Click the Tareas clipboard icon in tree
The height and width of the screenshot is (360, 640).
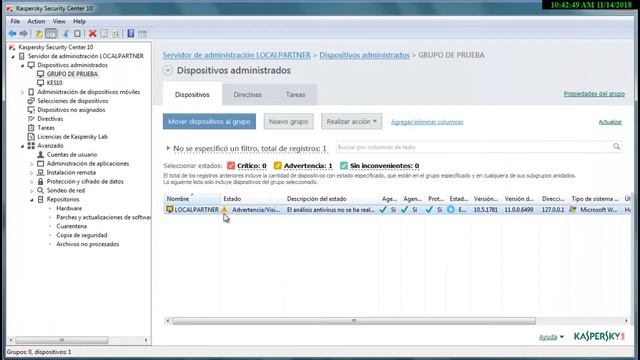coord(31,128)
